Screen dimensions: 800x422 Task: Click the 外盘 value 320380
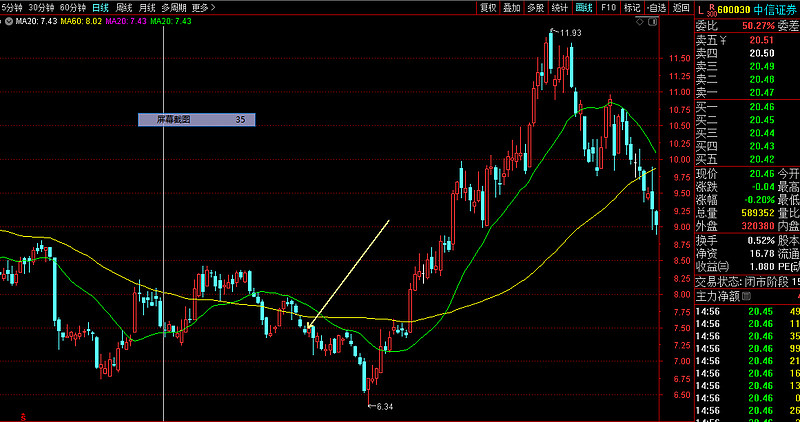click(758, 226)
